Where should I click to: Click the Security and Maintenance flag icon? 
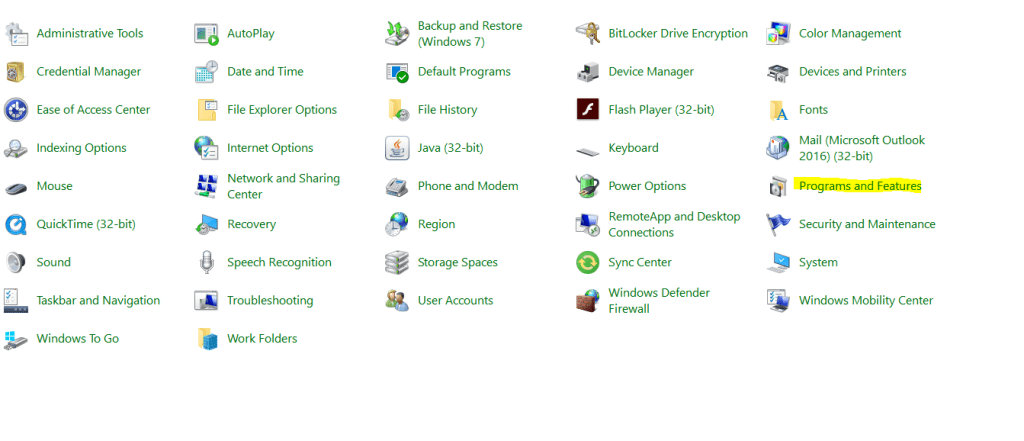(778, 224)
